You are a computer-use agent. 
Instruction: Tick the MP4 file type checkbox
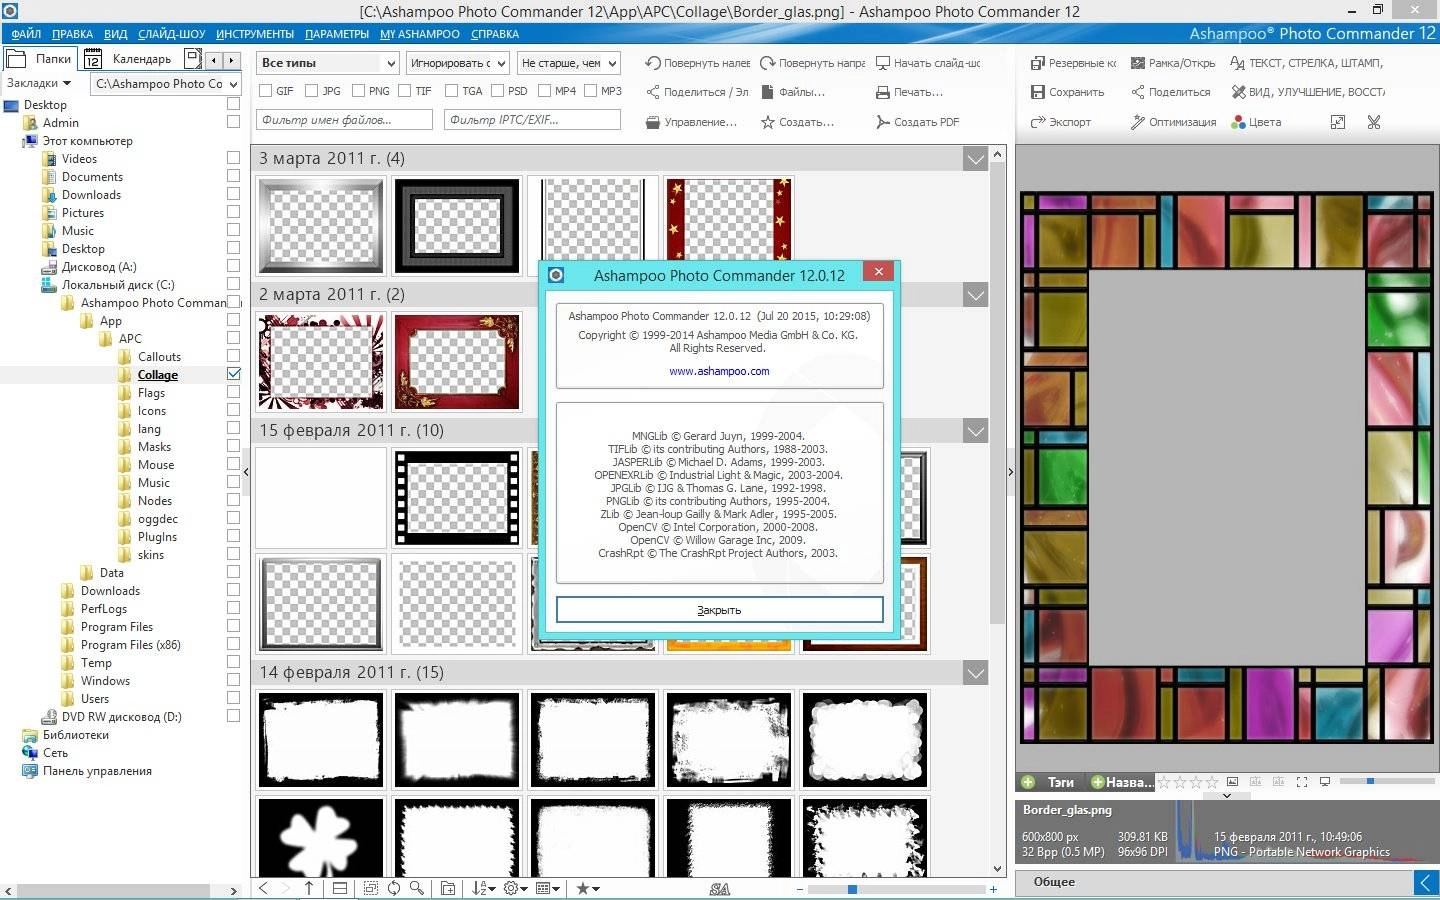[544, 91]
